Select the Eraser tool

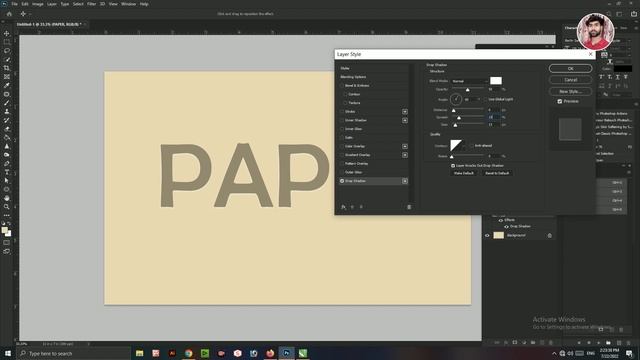pos(7,129)
